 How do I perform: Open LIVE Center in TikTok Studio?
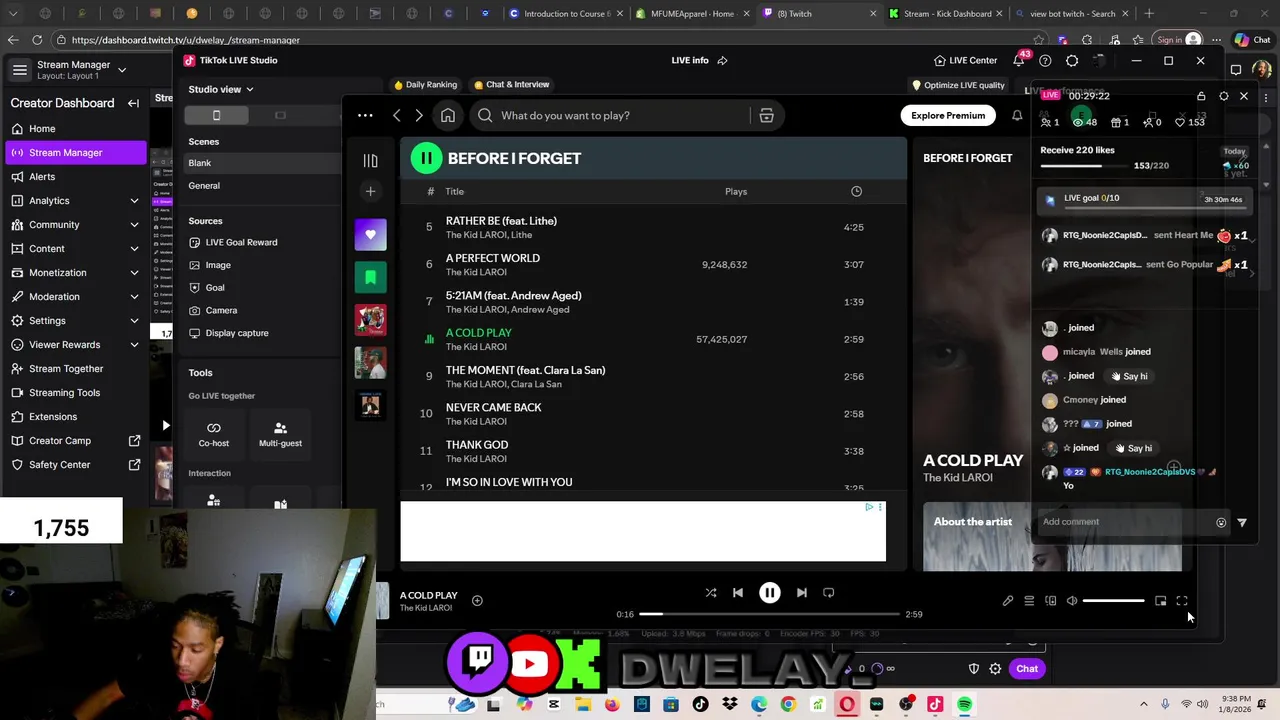(965, 61)
